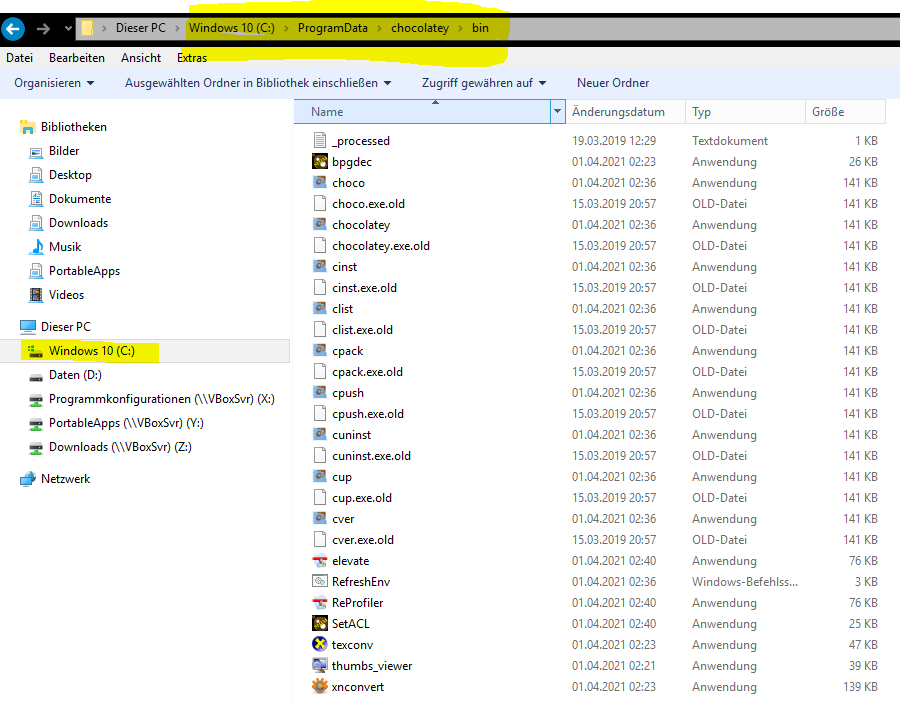Open recent locations dropdown arrow

68,28
